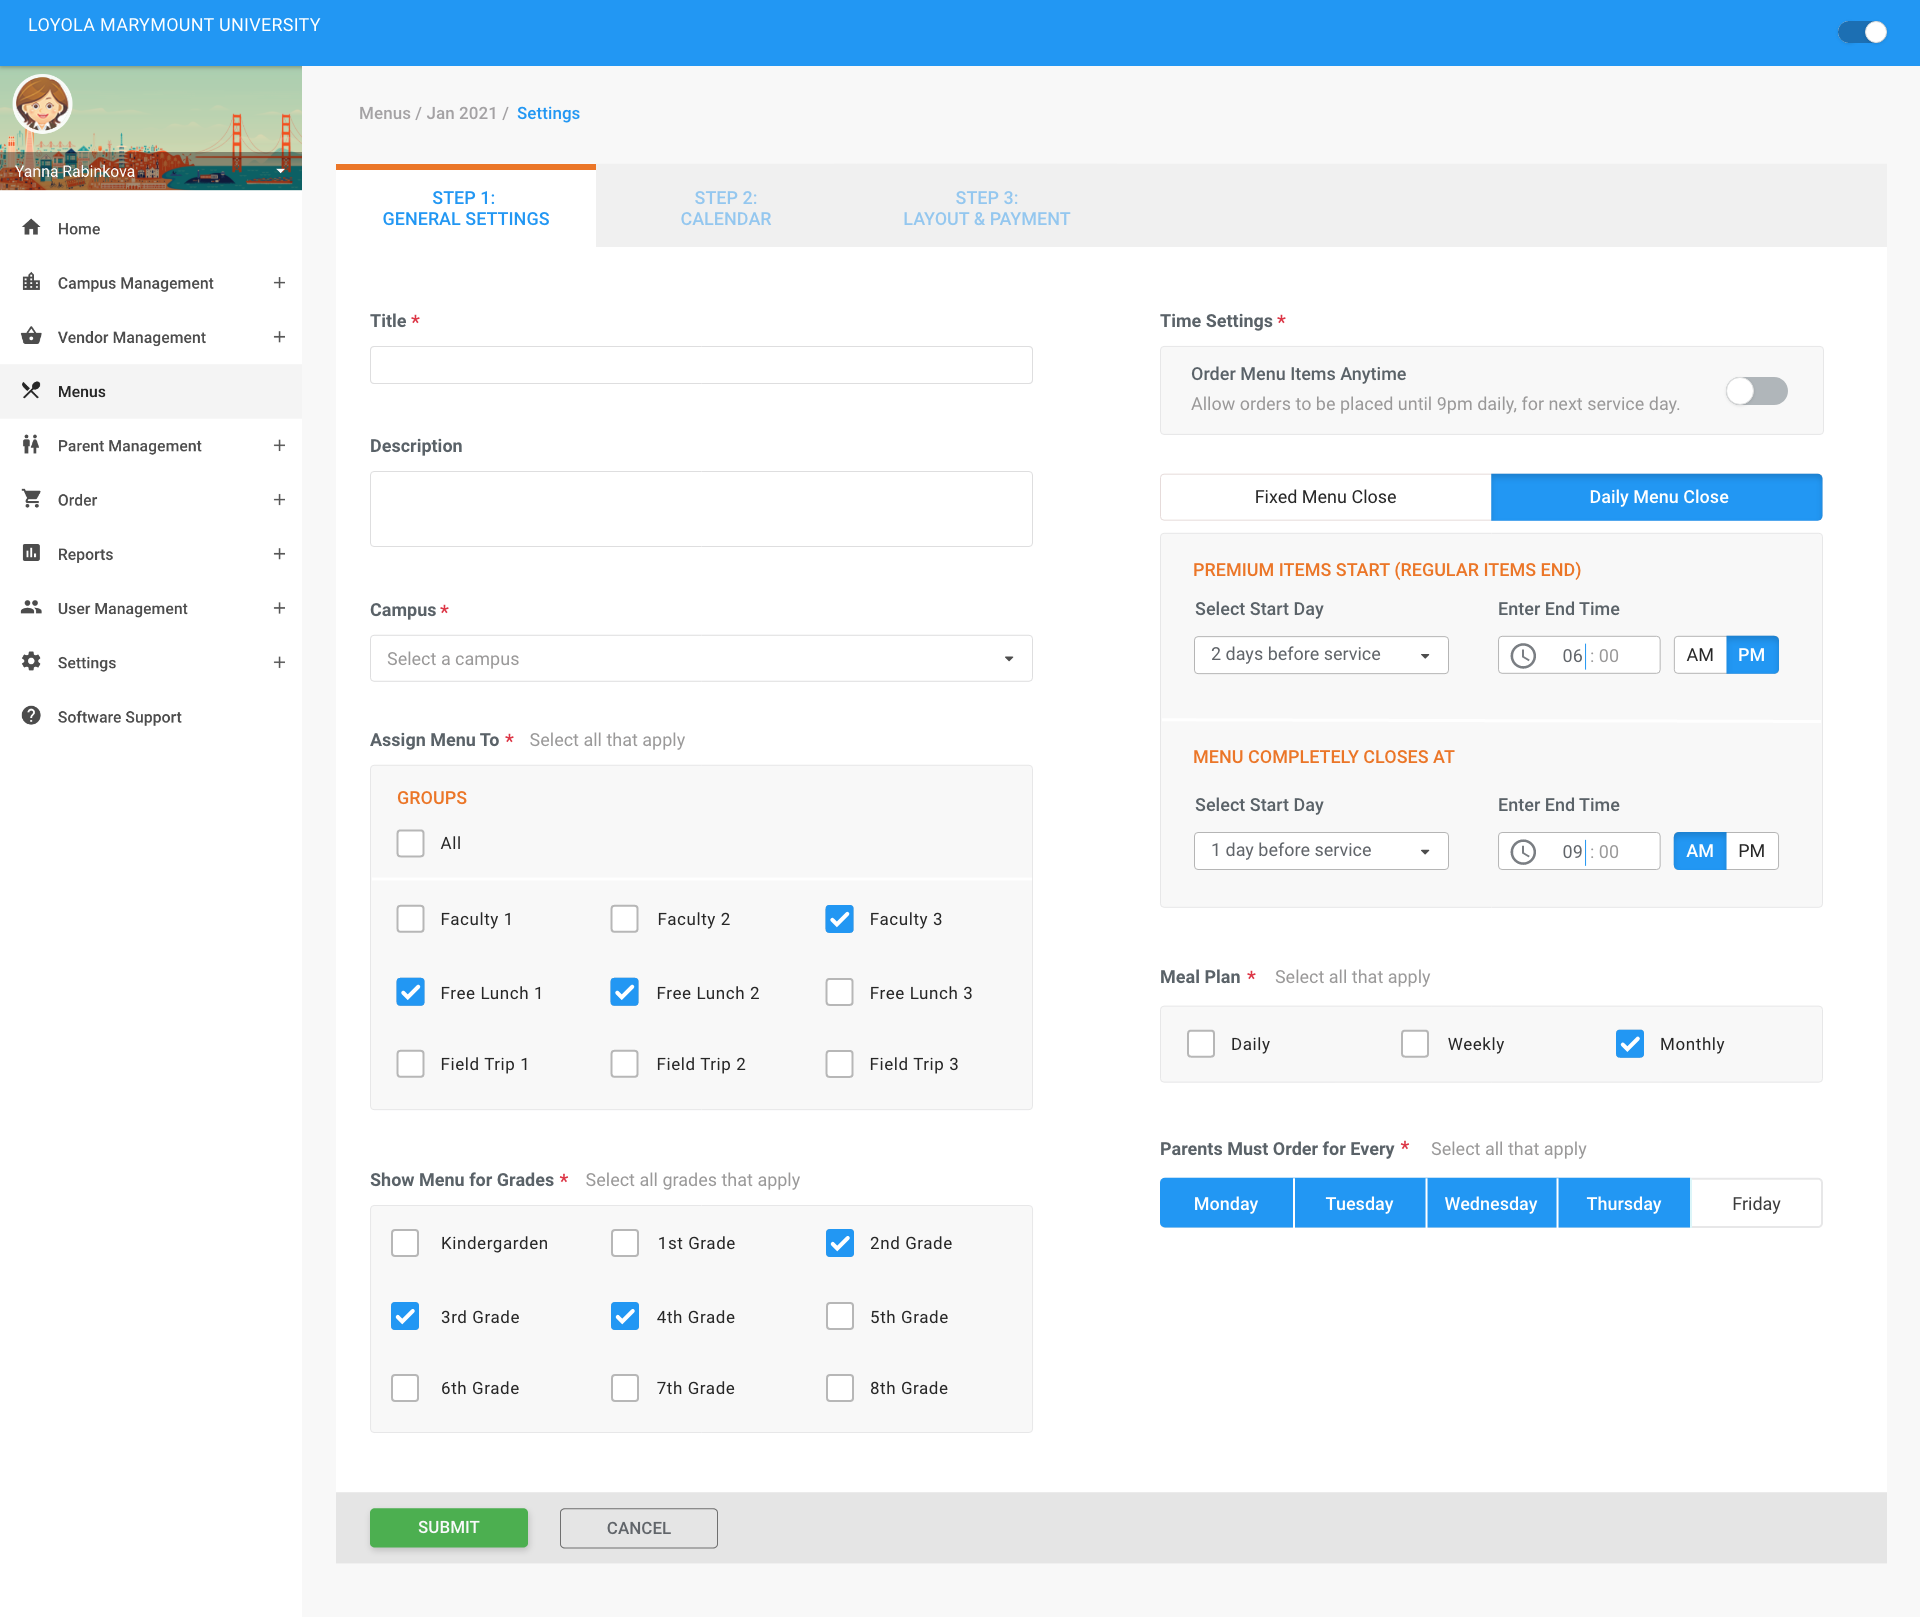Click the Order shopping cart icon
Viewport: 1920px width, 1617px height.
tap(31, 499)
